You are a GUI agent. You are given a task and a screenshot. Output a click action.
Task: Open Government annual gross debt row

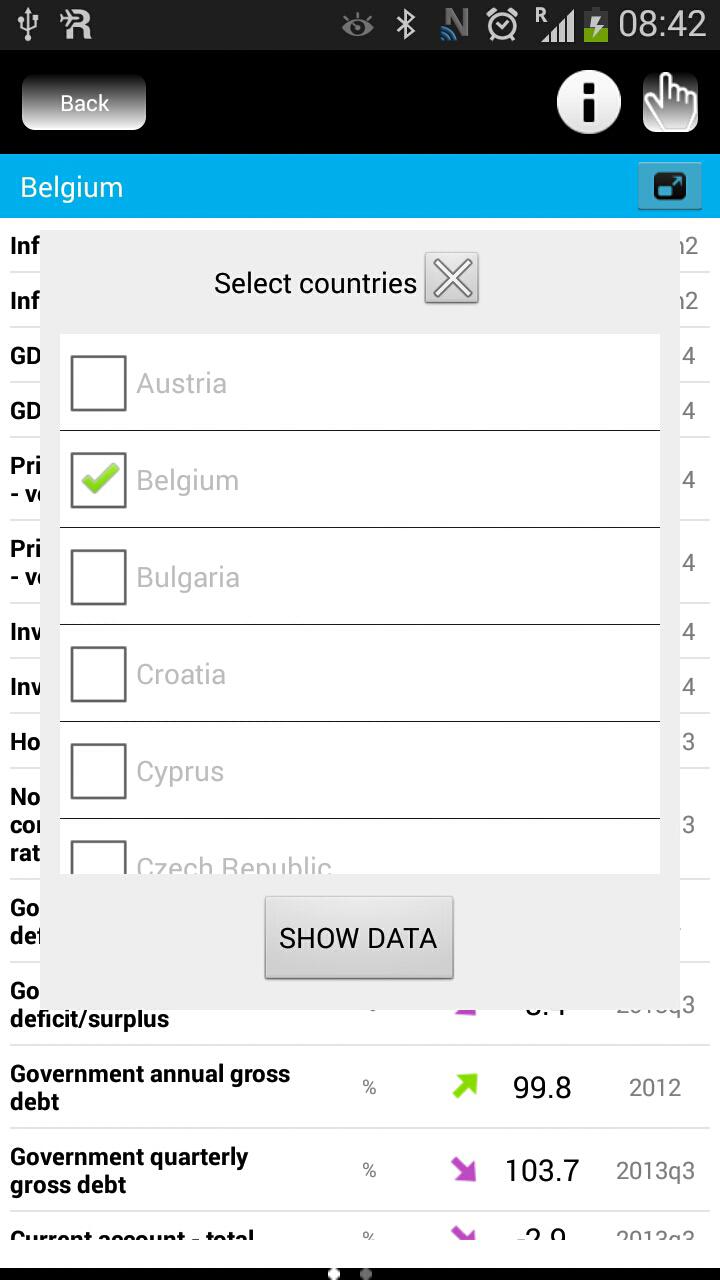click(x=360, y=1087)
